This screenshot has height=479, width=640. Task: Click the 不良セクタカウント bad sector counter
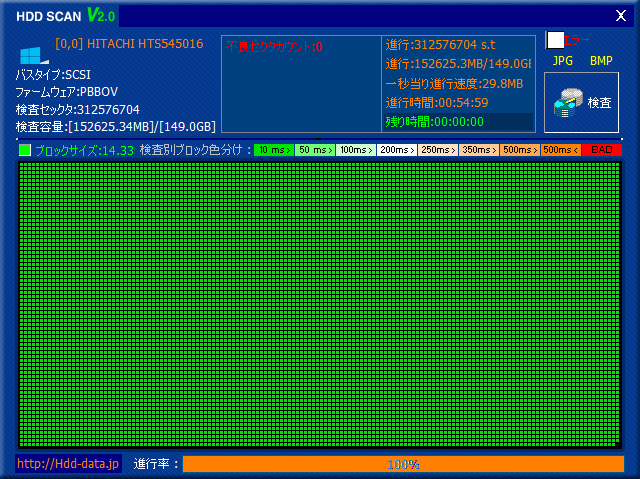click(274, 46)
